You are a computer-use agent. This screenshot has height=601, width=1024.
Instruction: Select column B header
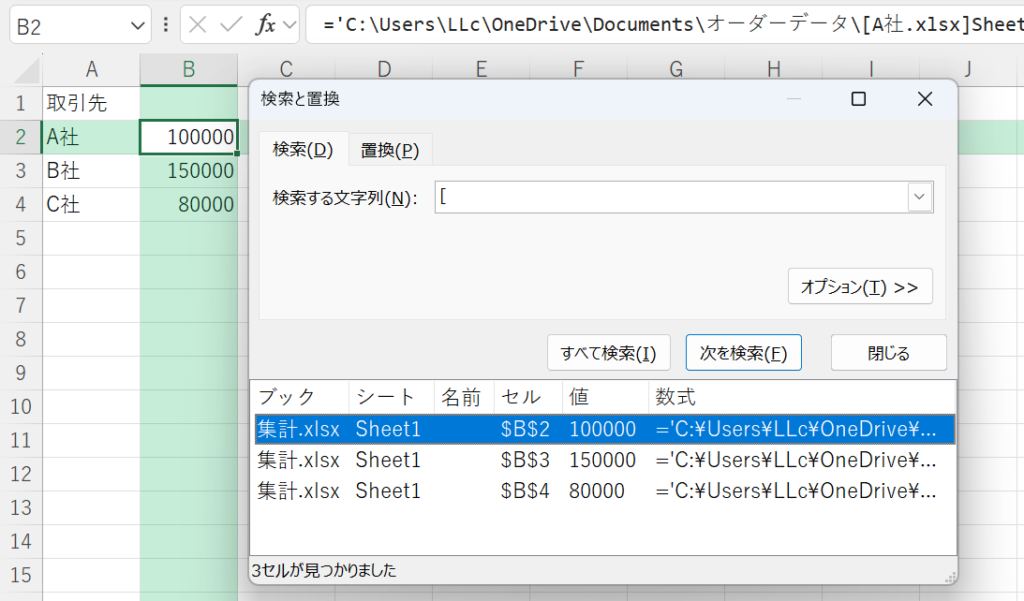click(189, 69)
